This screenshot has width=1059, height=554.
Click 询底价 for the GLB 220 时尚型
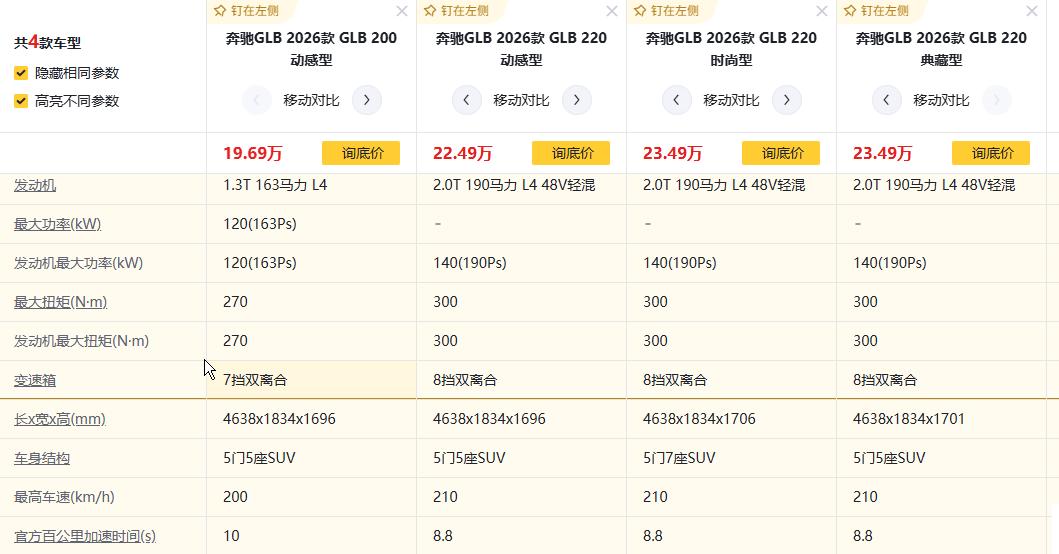click(x=781, y=153)
